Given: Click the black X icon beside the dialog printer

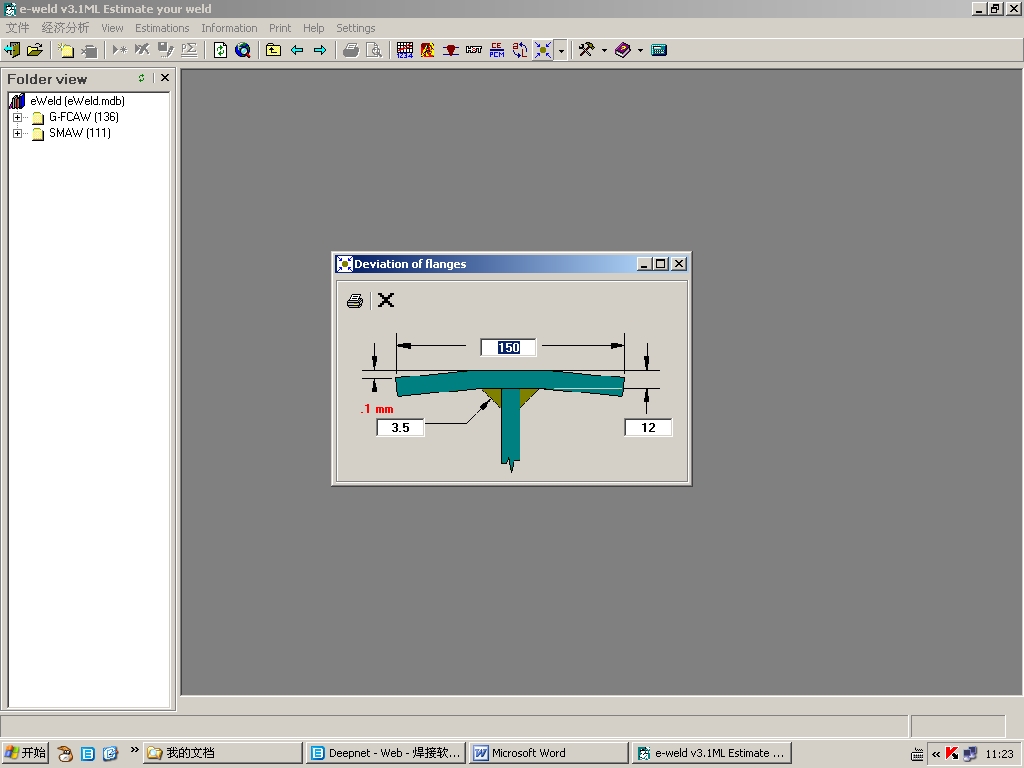Looking at the screenshot, I should [386, 300].
